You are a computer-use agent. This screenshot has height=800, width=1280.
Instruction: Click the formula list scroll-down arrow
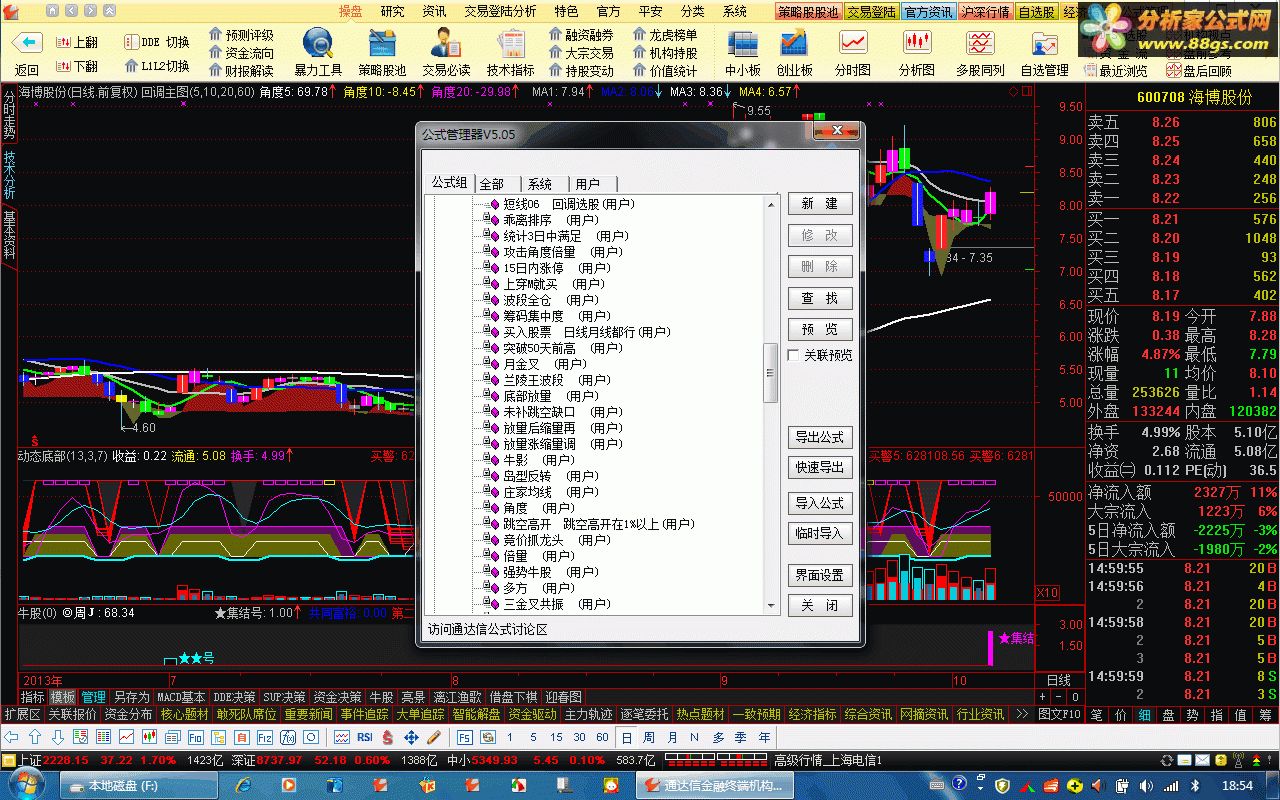tap(771, 606)
